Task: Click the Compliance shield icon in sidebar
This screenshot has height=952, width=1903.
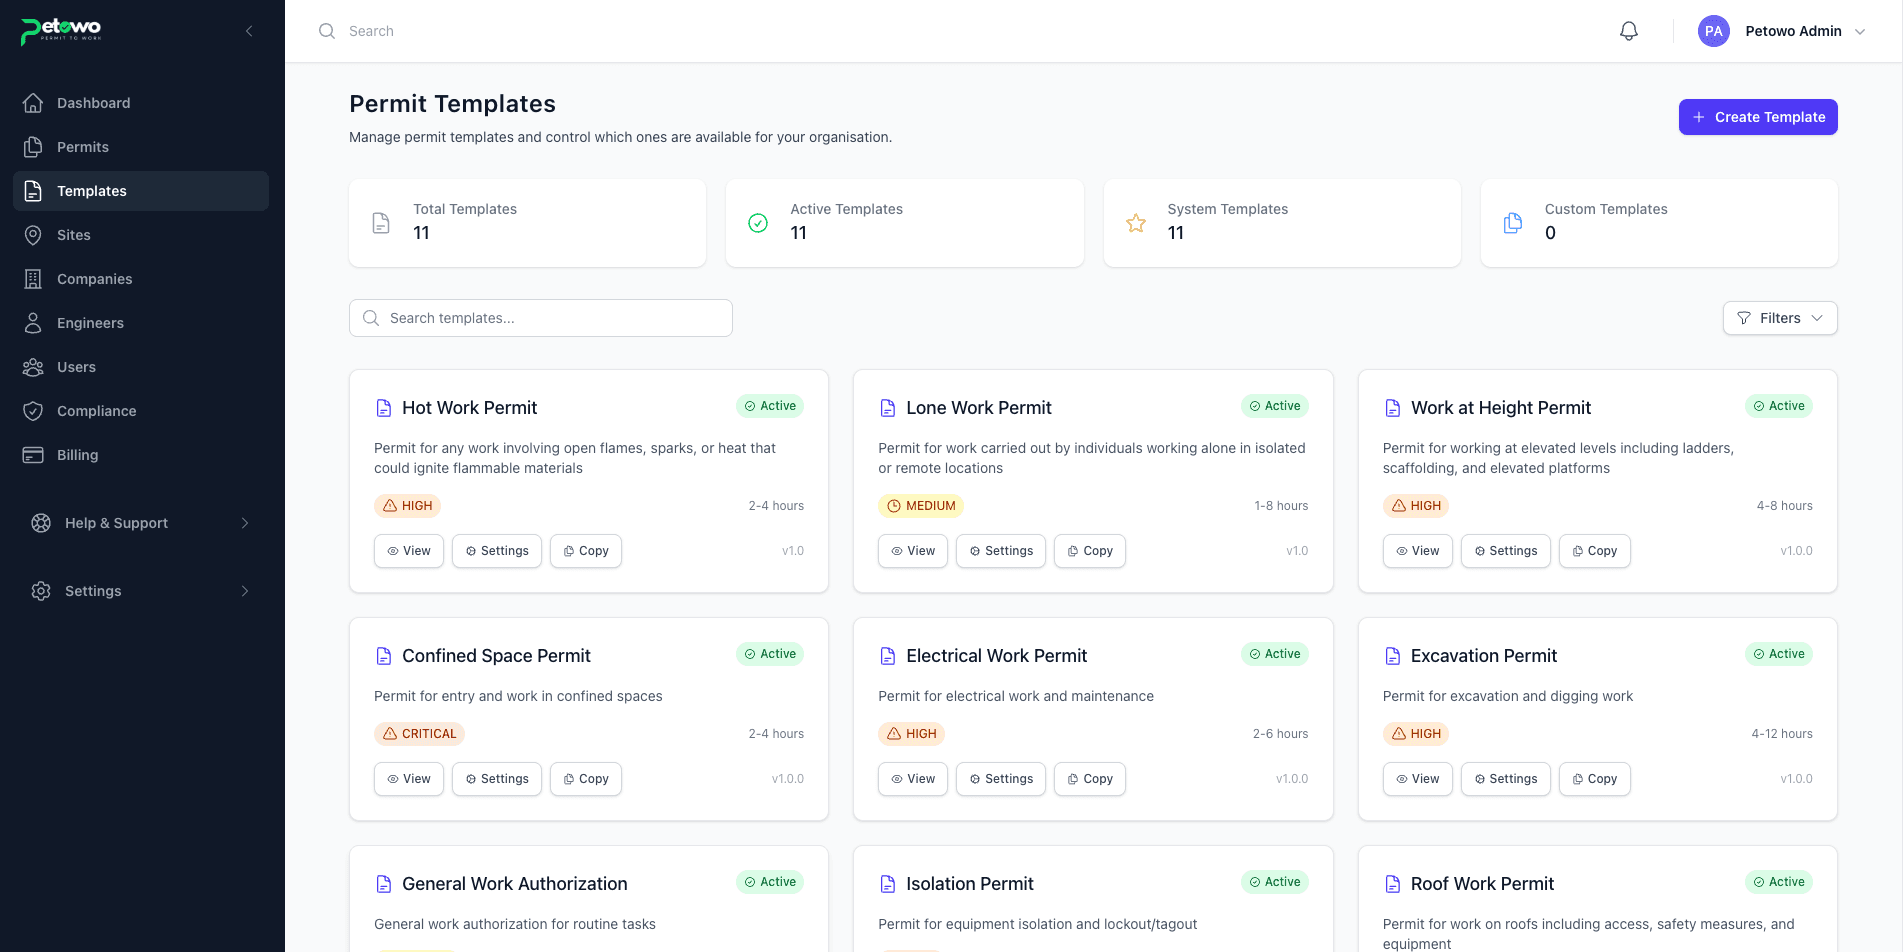Action: coord(33,410)
